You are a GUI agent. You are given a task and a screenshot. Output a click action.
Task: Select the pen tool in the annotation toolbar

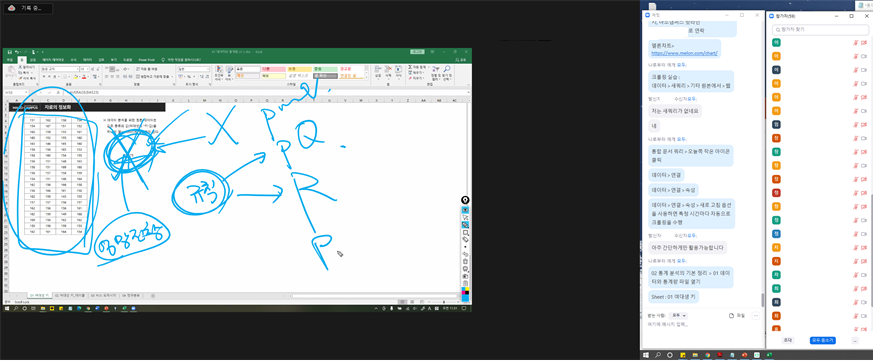465,225
